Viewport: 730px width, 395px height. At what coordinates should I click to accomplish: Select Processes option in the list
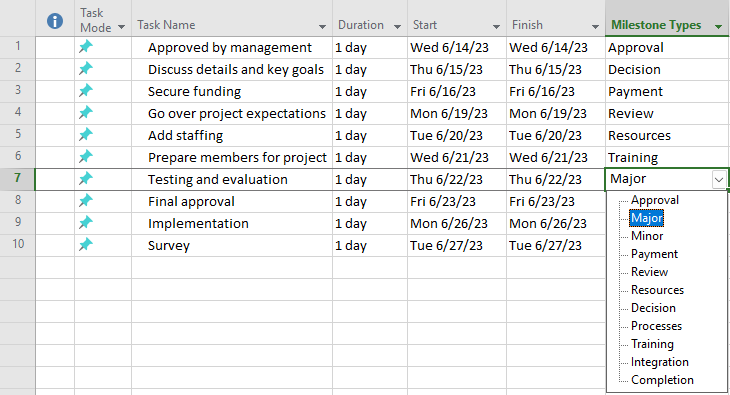(x=656, y=326)
